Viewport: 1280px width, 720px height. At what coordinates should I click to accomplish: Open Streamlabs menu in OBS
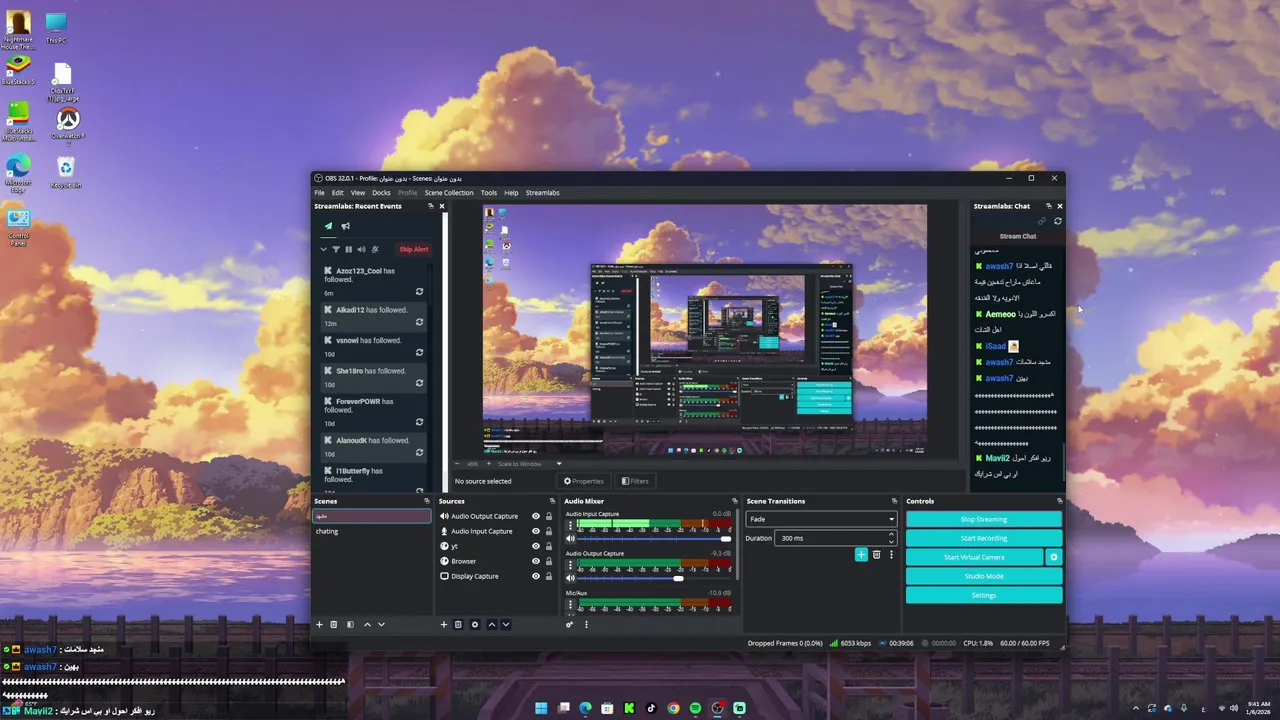[x=543, y=193]
